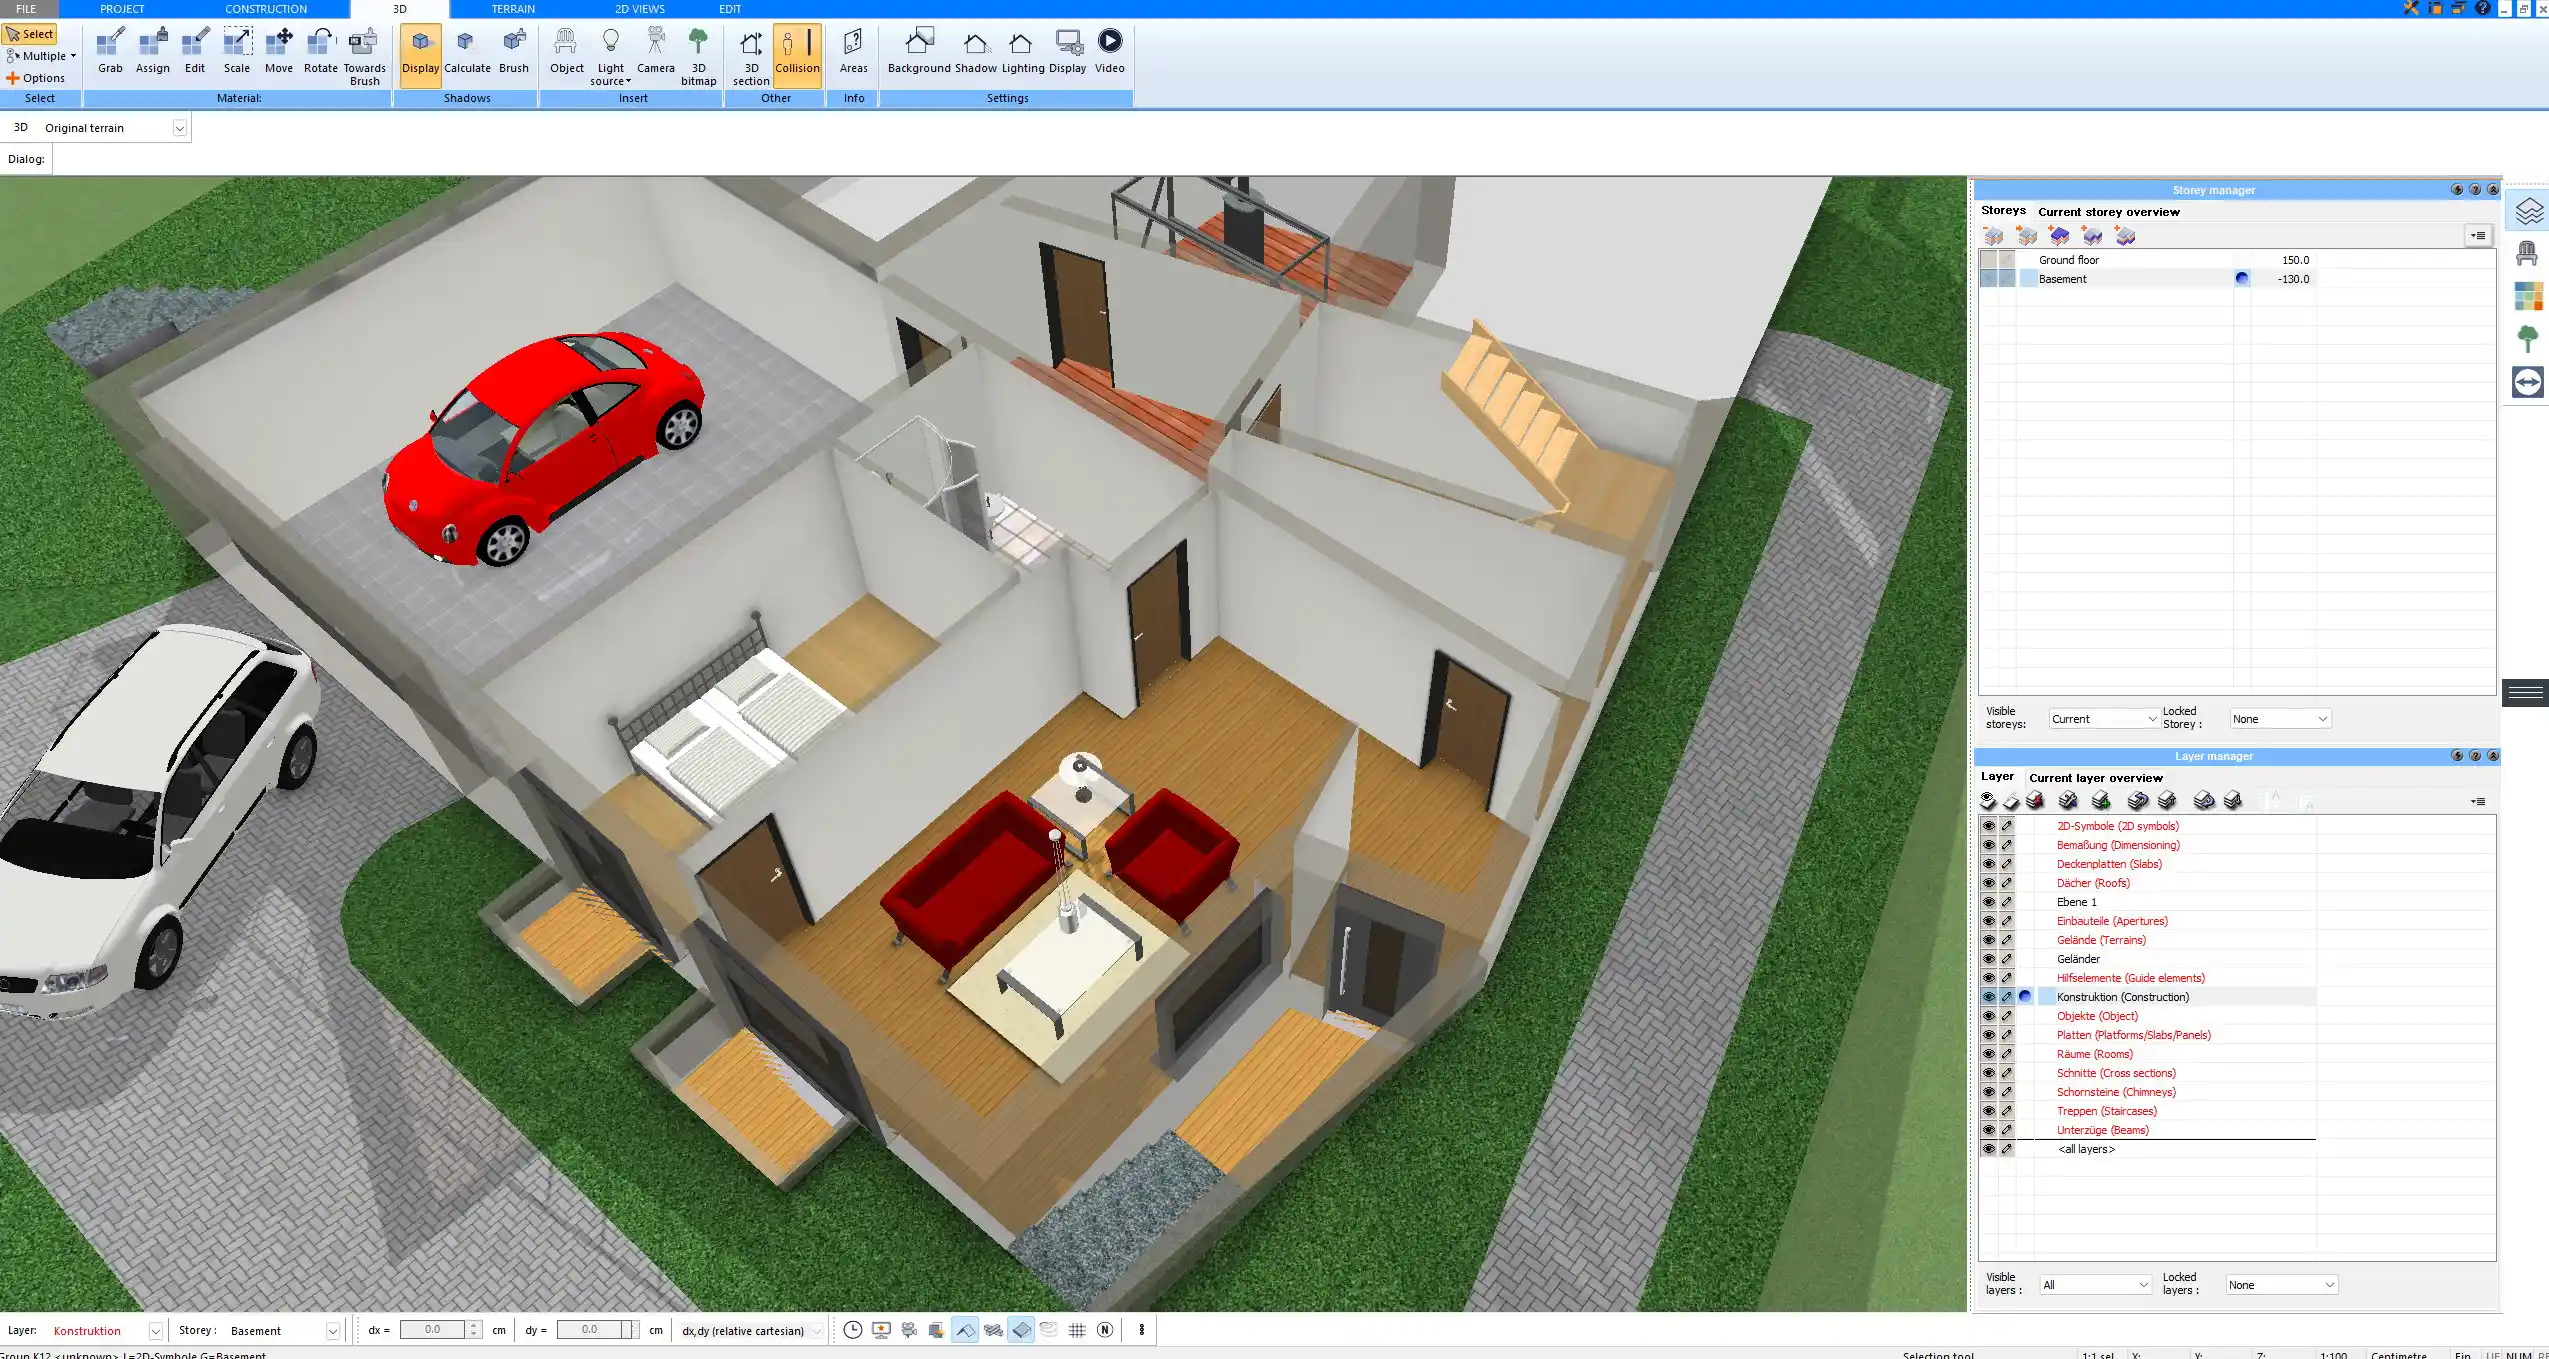This screenshot has height=1359, width=2549.
Task: Toggle visibility of Treppen (Staircases) layer
Action: [1988, 1111]
